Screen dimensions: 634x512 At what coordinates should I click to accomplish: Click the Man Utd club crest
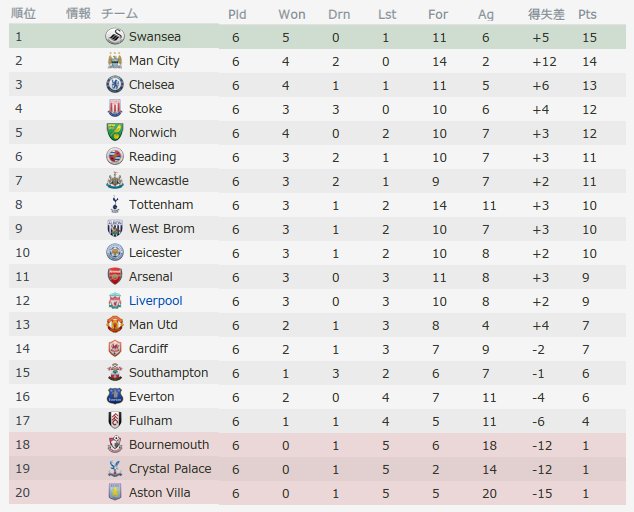(114, 325)
